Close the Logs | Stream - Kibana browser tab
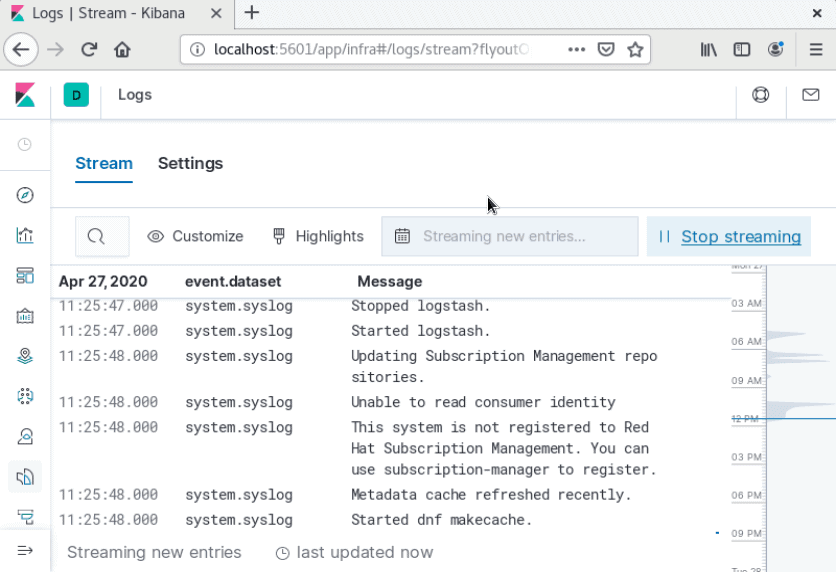Viewport: 836px width, 572px height. pos(216,13)
